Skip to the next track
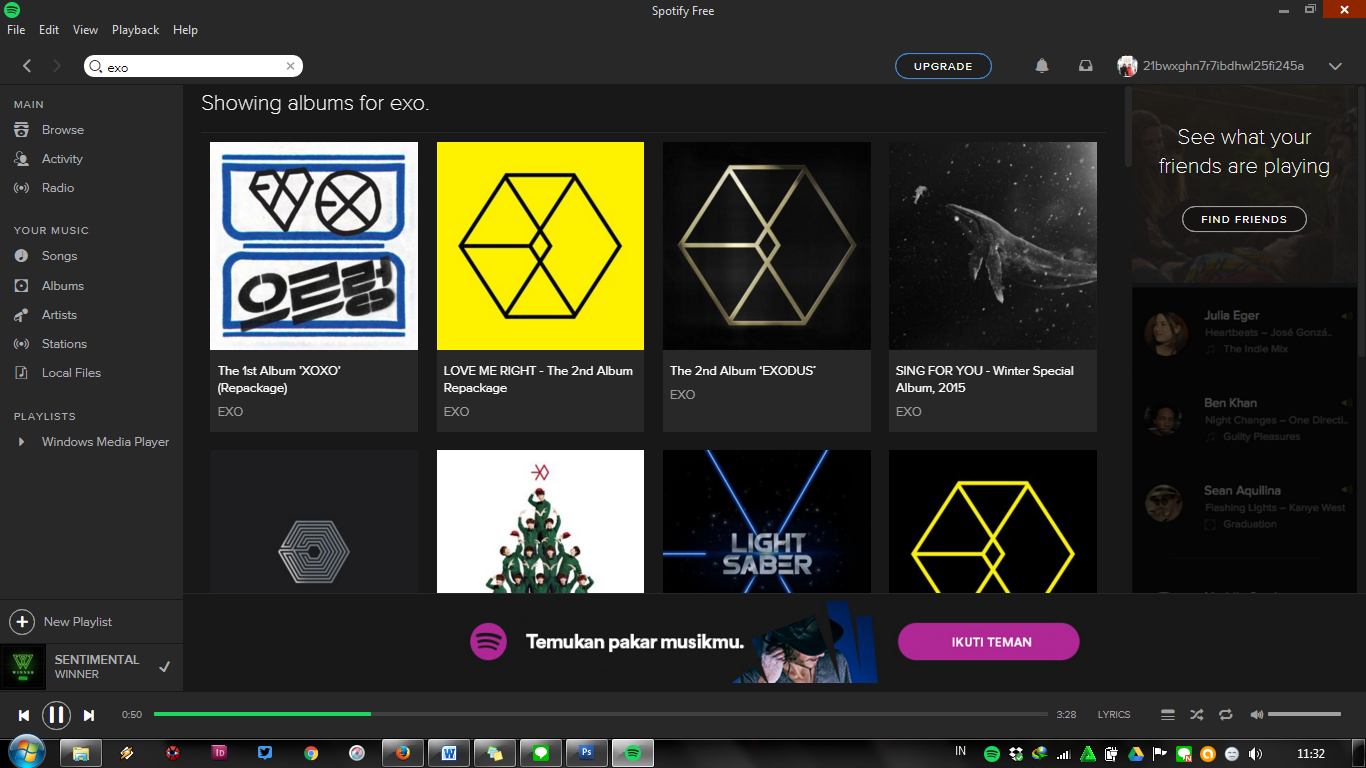Image resolution: width=1366 pixels, height=768 pixels. [89, 715]
